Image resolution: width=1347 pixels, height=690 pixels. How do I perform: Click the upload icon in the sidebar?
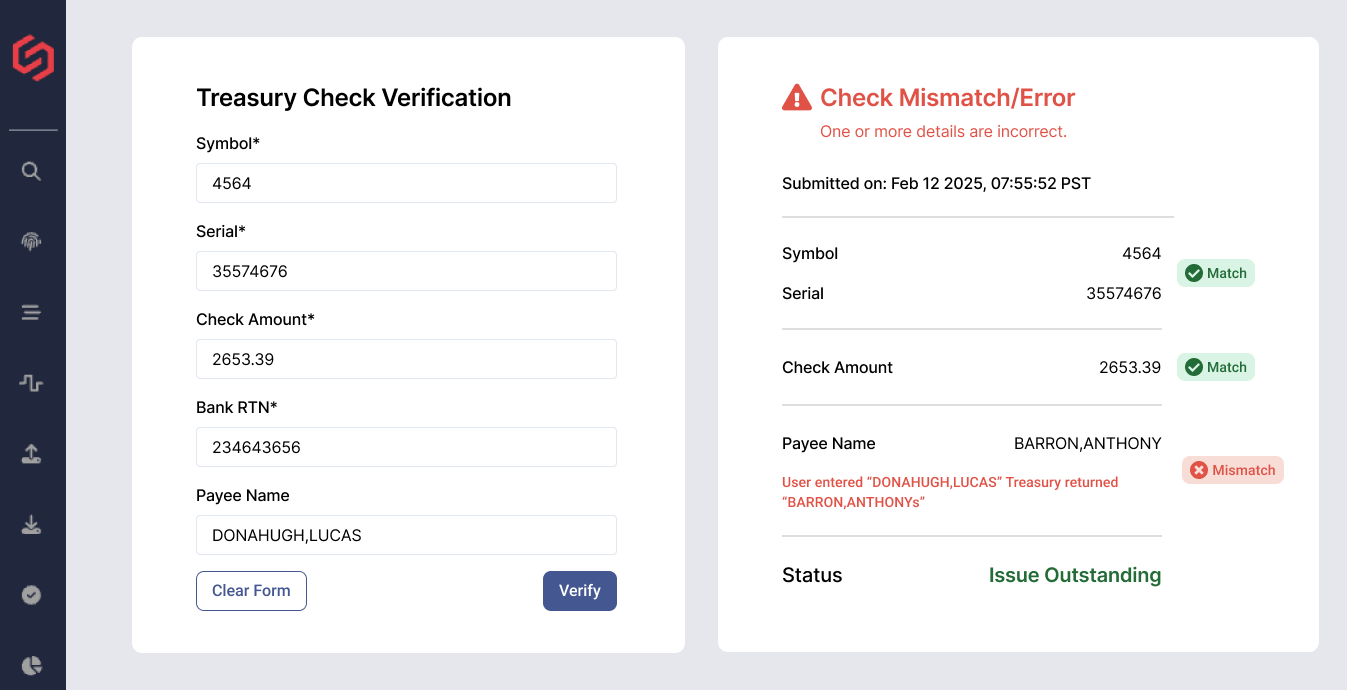(x=31, y=453)
